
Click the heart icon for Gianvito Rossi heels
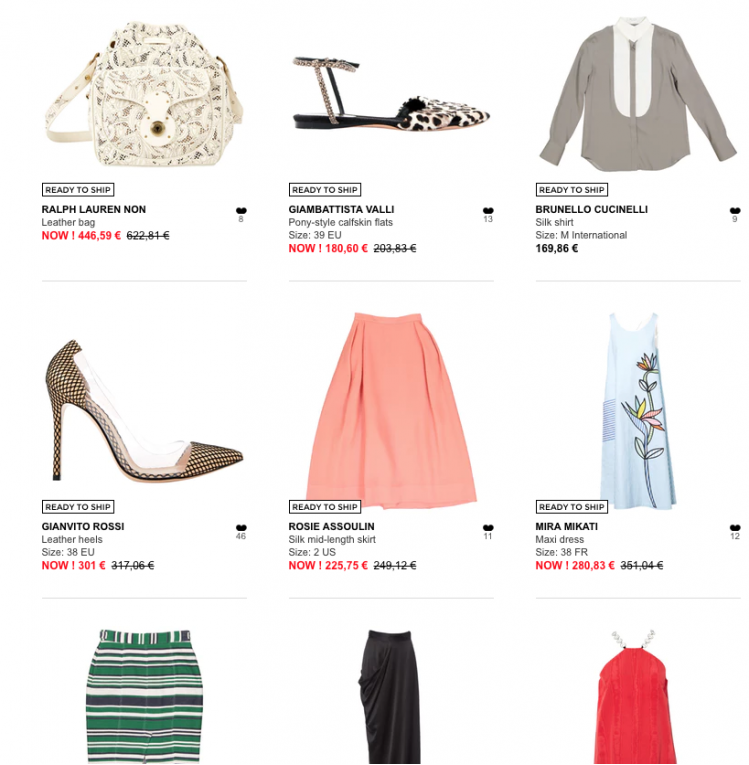click(x=241, y=528)
